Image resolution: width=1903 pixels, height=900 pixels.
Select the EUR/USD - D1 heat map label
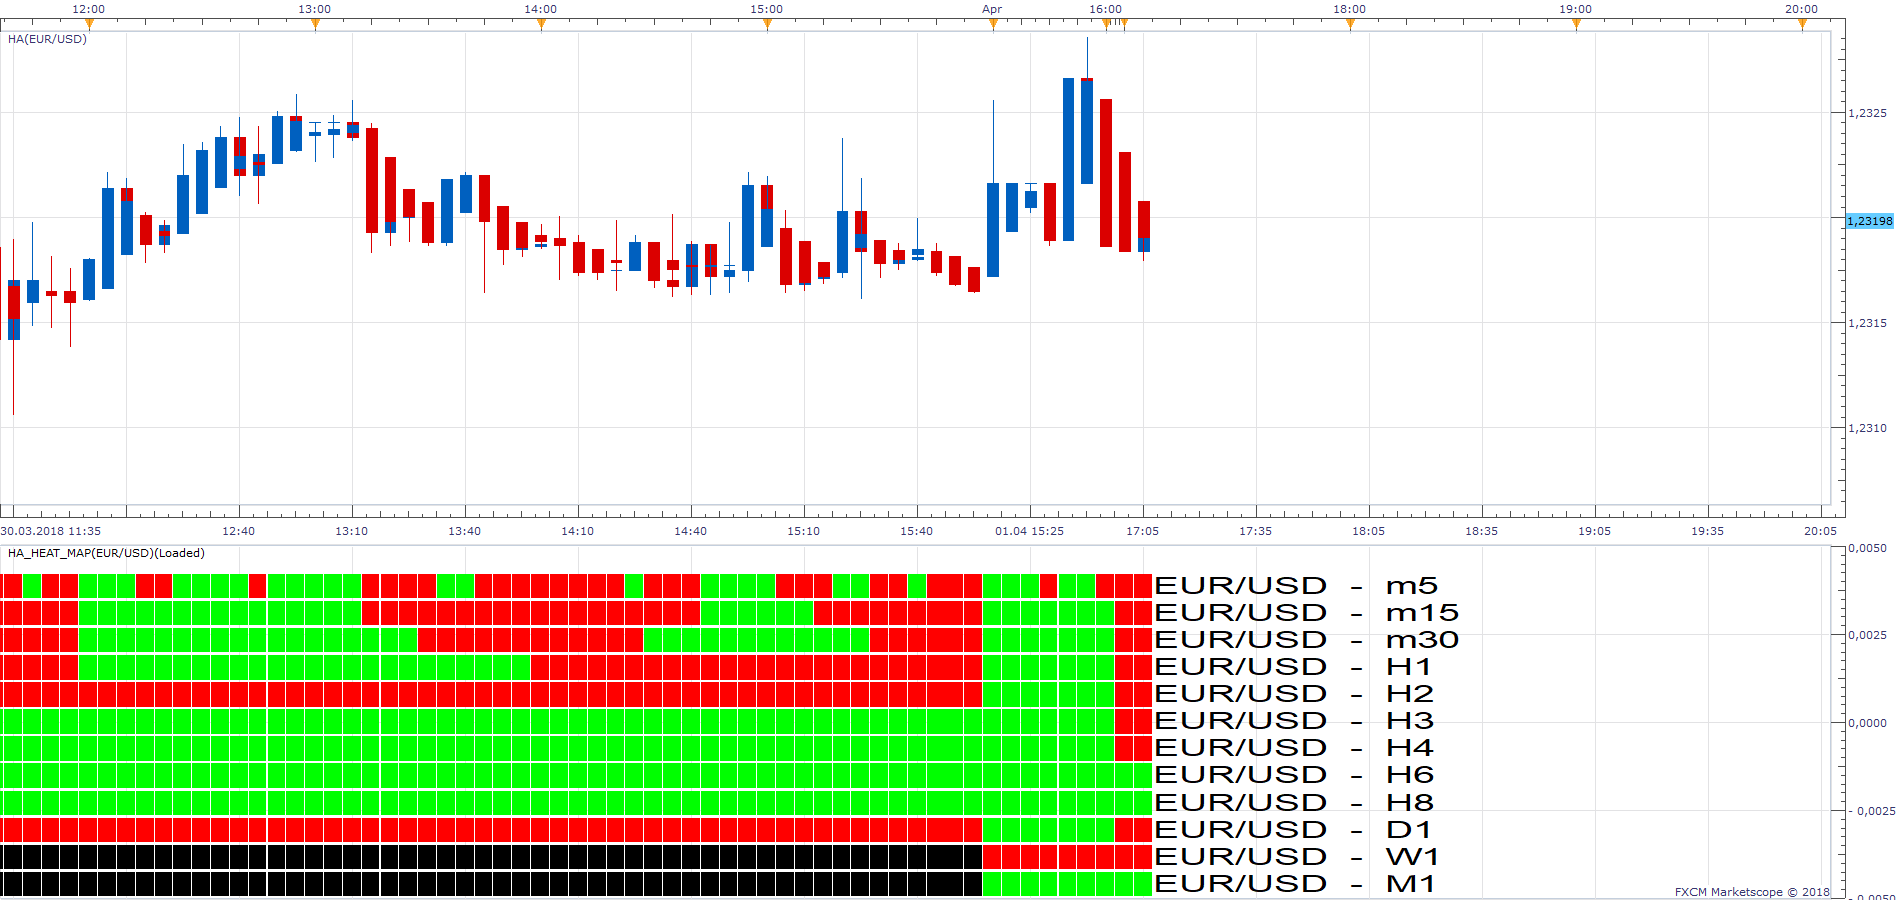(1293, 830)
